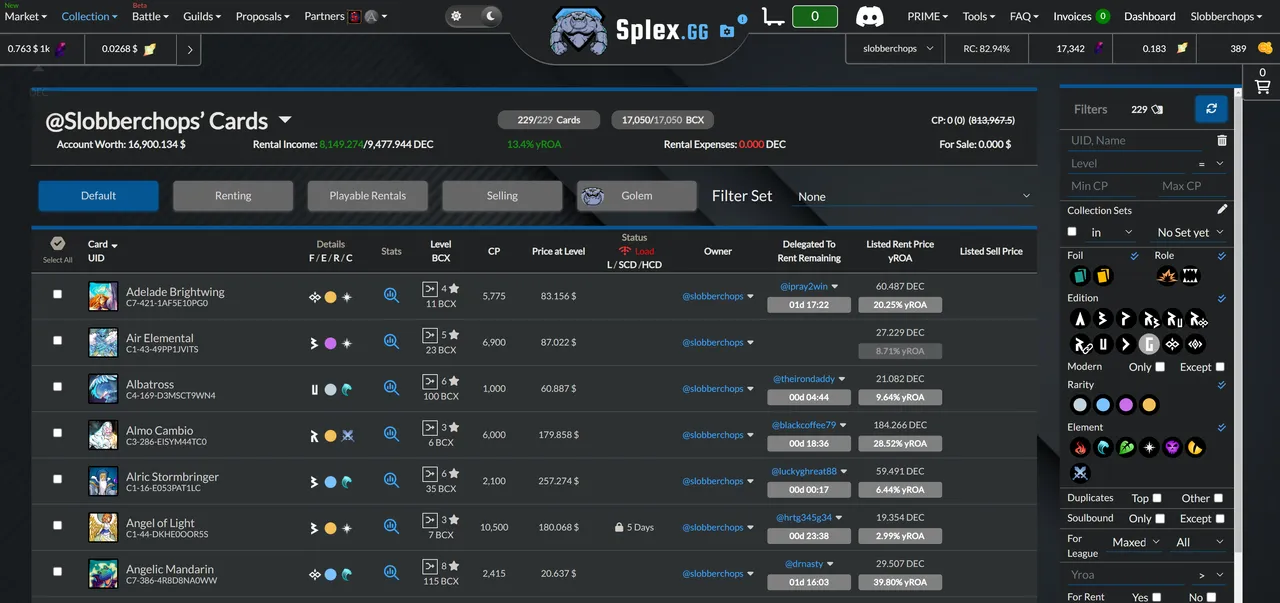The width and height of the screenshot is (1280, 603).
Task: Select the Alpha edition filter icon
Action: click(x=1079, y=319)
